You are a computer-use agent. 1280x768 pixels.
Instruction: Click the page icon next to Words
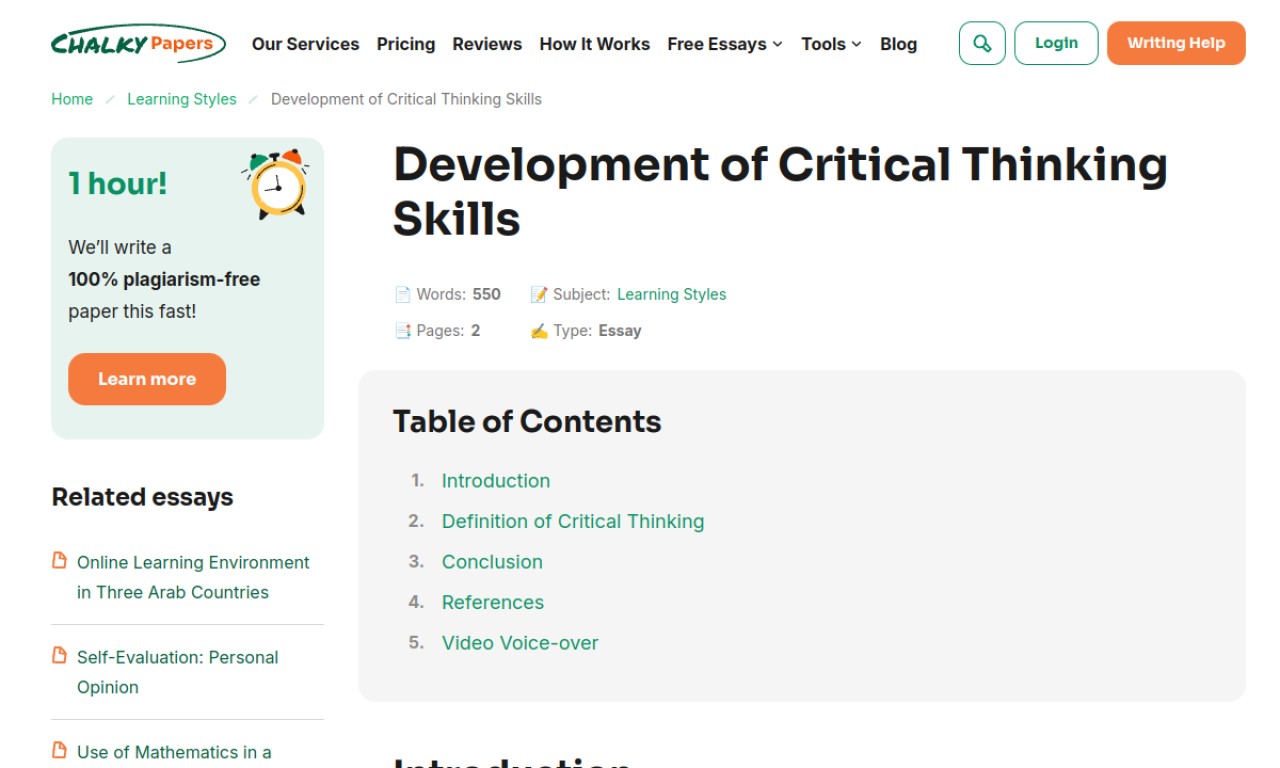[403, 294]
